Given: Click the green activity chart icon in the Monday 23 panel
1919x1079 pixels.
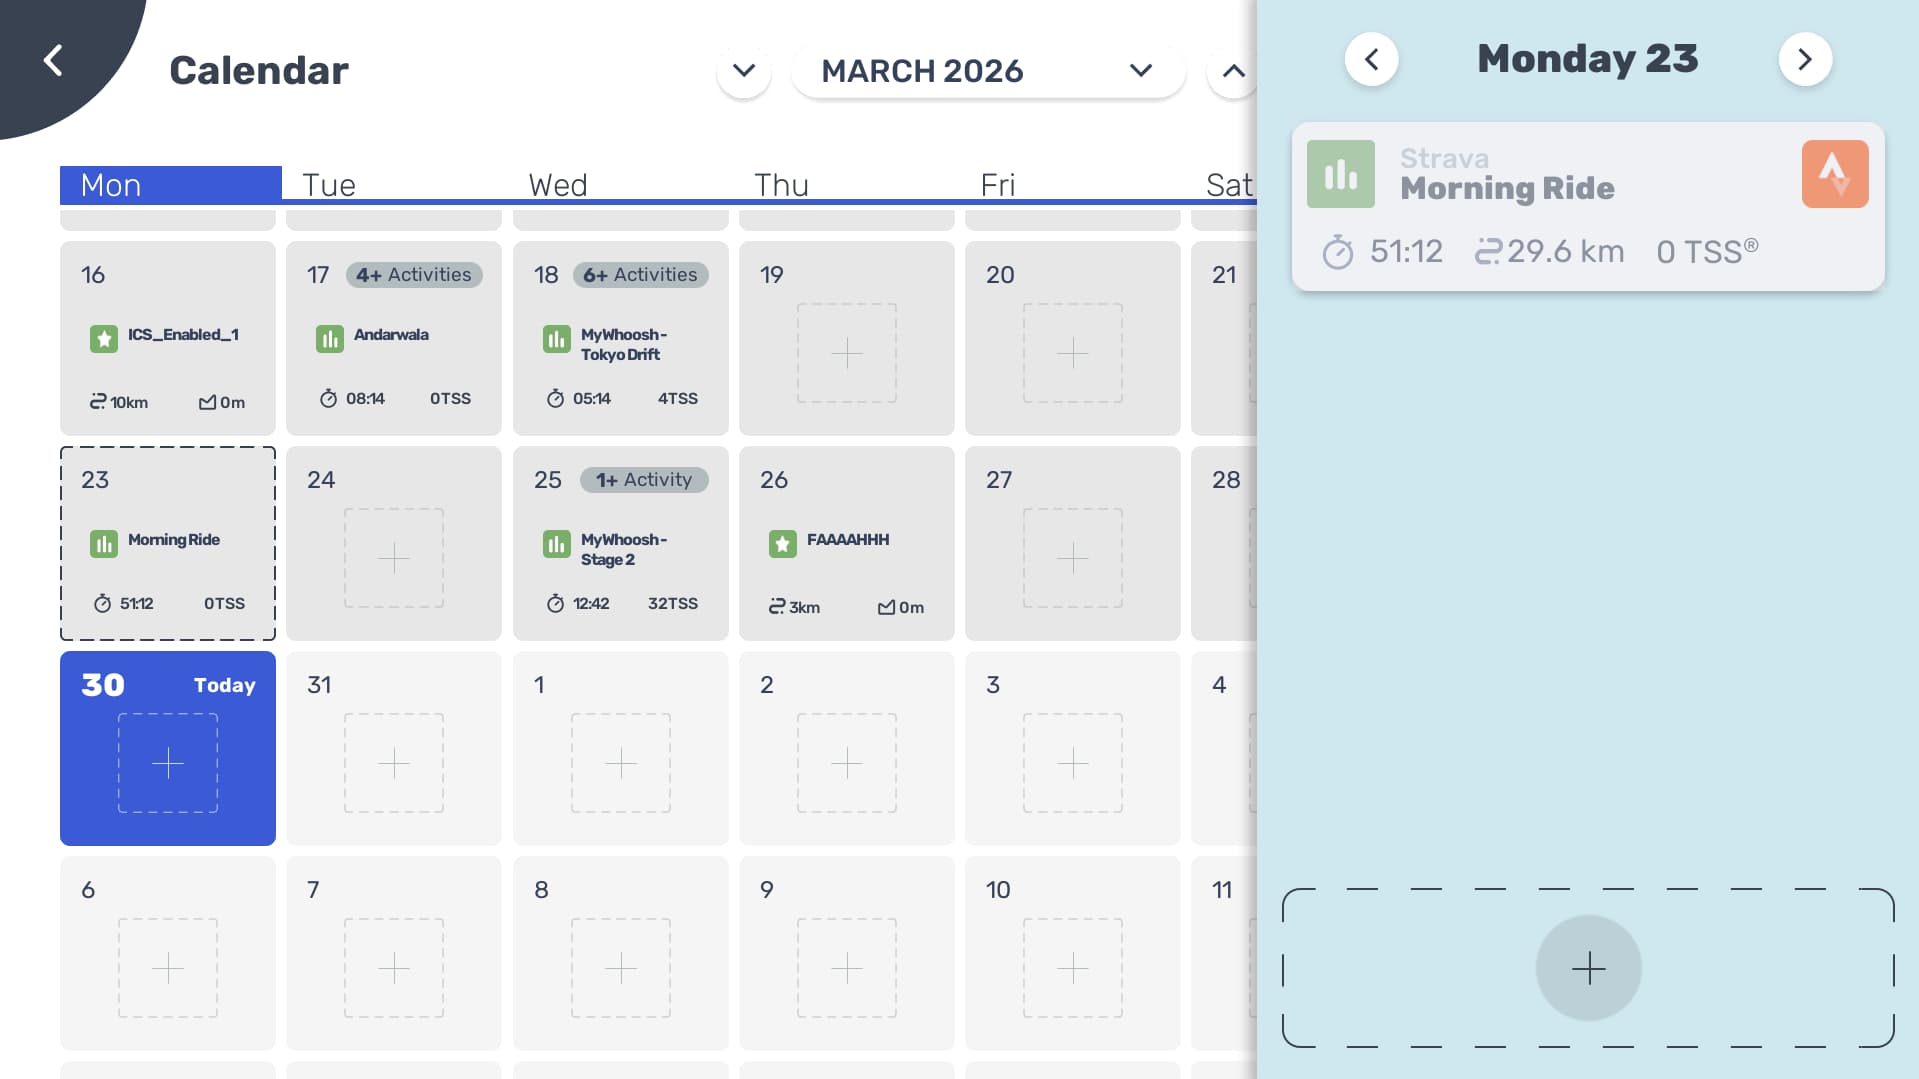Looking at the screenshot, I should coord(1340,173).
